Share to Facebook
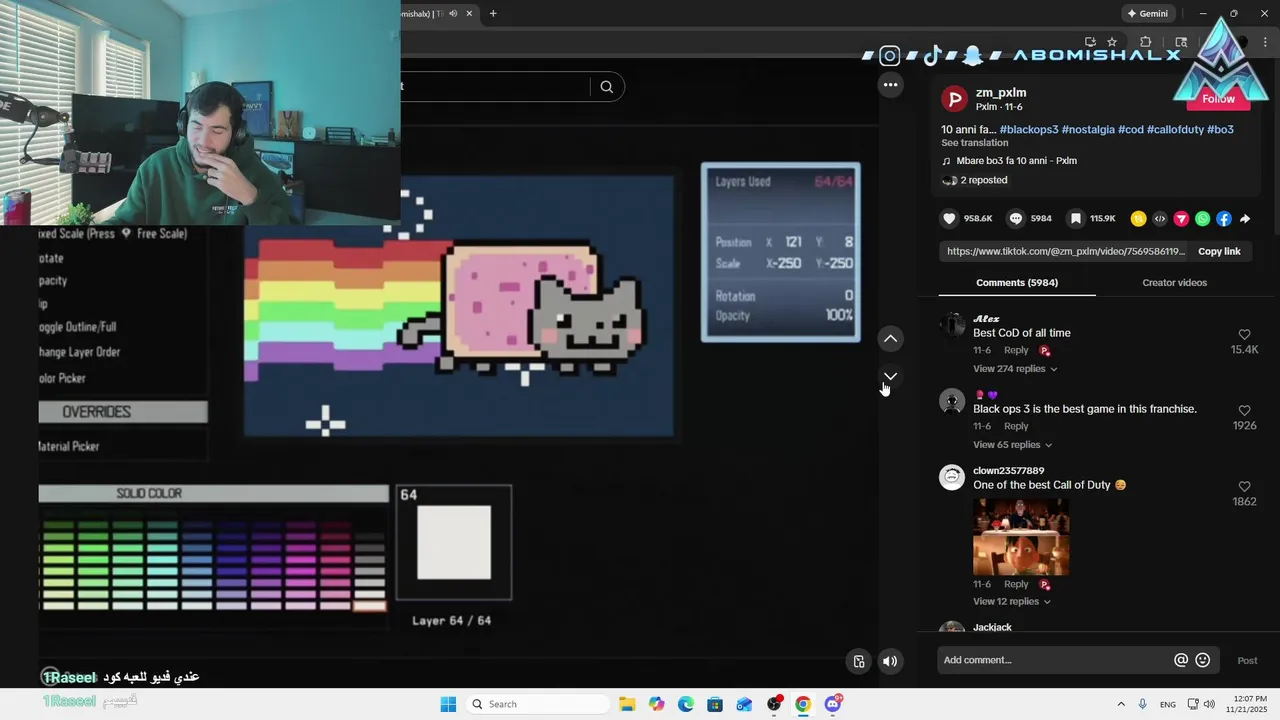This screenshot has width=1280, height=720. pyautogui.click(x=1224, y=219)
